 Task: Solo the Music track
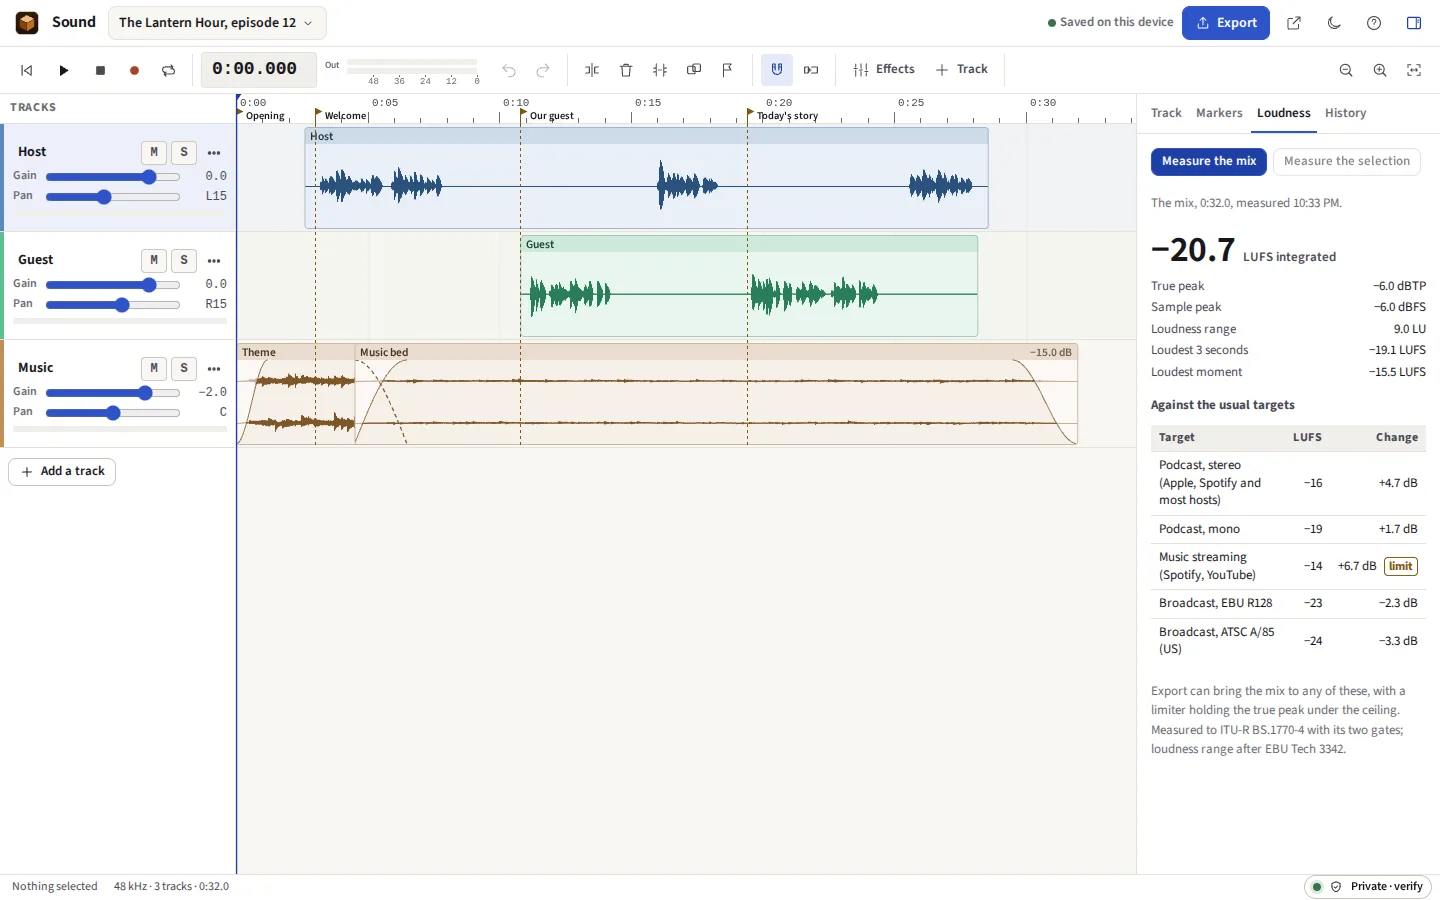point(184,368)
